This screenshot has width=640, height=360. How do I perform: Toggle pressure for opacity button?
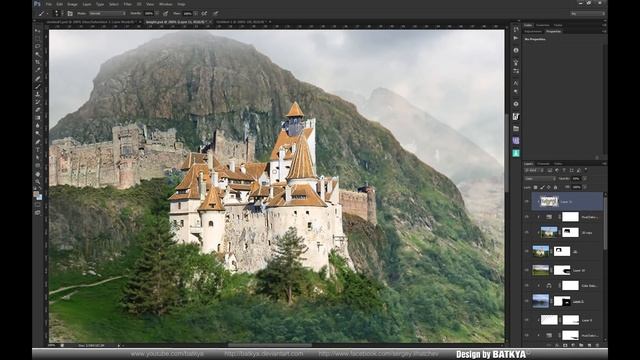pyautogui.click(x=165, y=13)
